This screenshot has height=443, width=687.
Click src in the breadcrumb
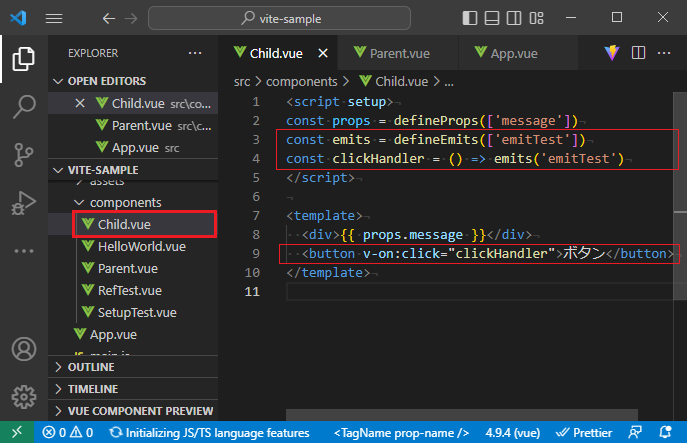pyautogui.click(x=242, y=82)
